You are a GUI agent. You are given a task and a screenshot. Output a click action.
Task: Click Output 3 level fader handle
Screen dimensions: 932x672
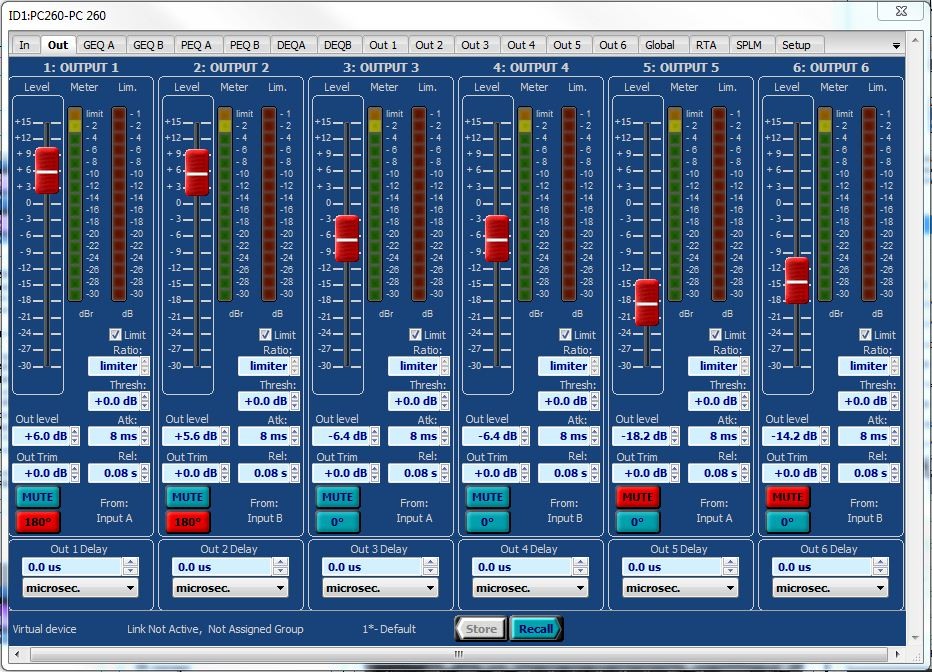pos(347,239)
